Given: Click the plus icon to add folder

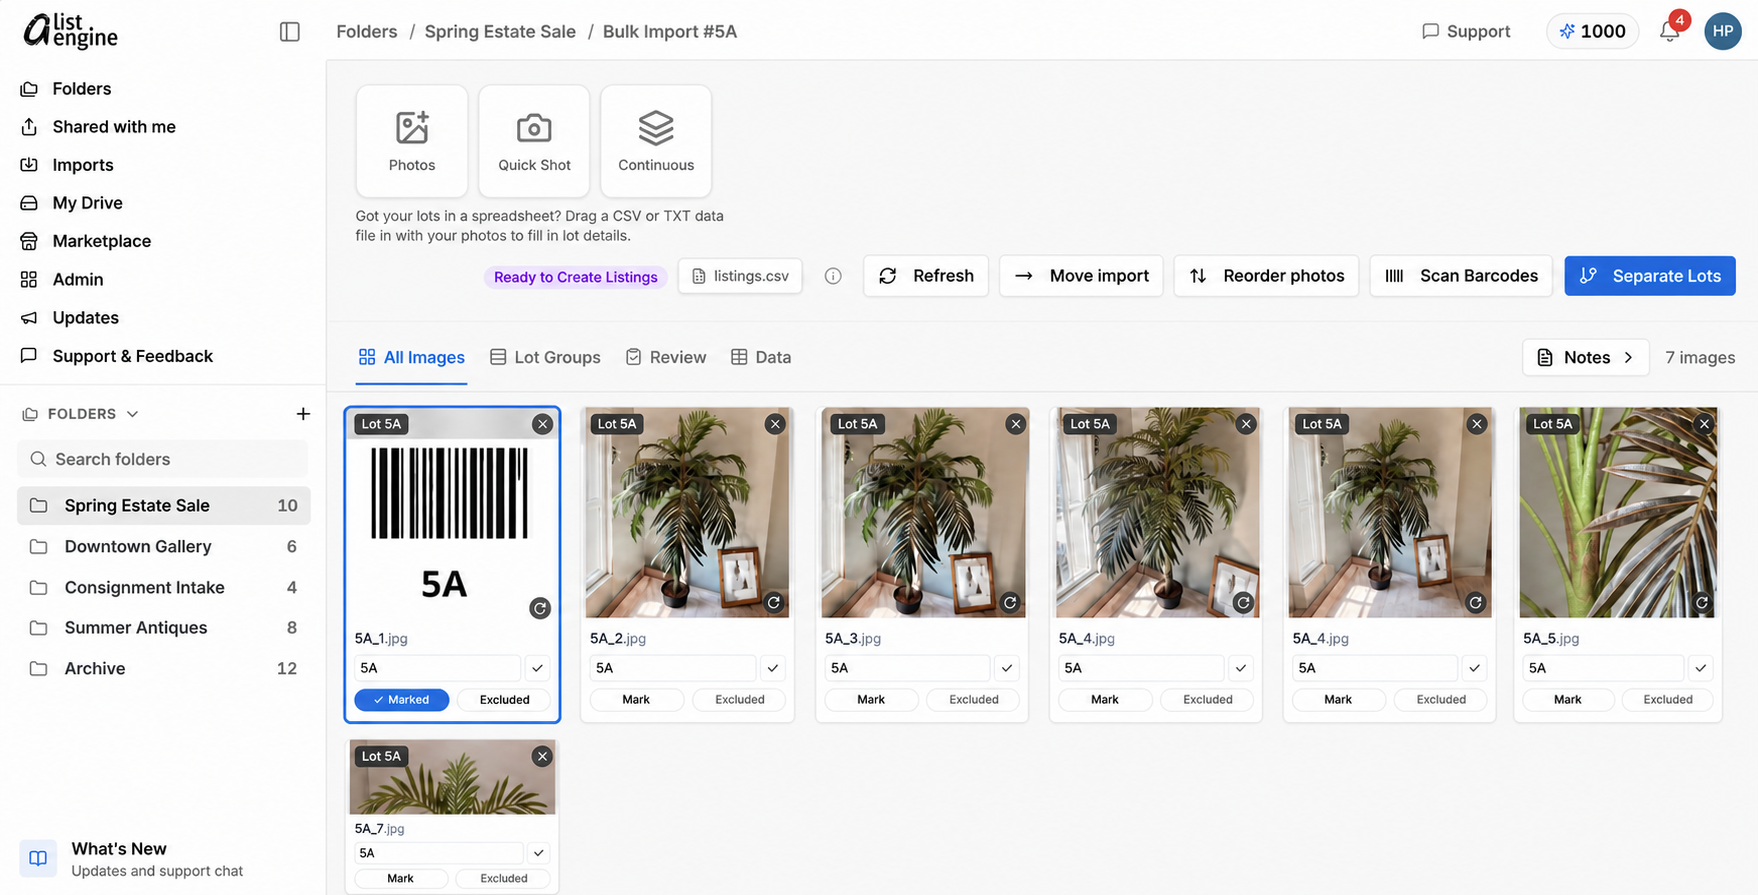Looking at the screenshot, I should pos(303,414).
